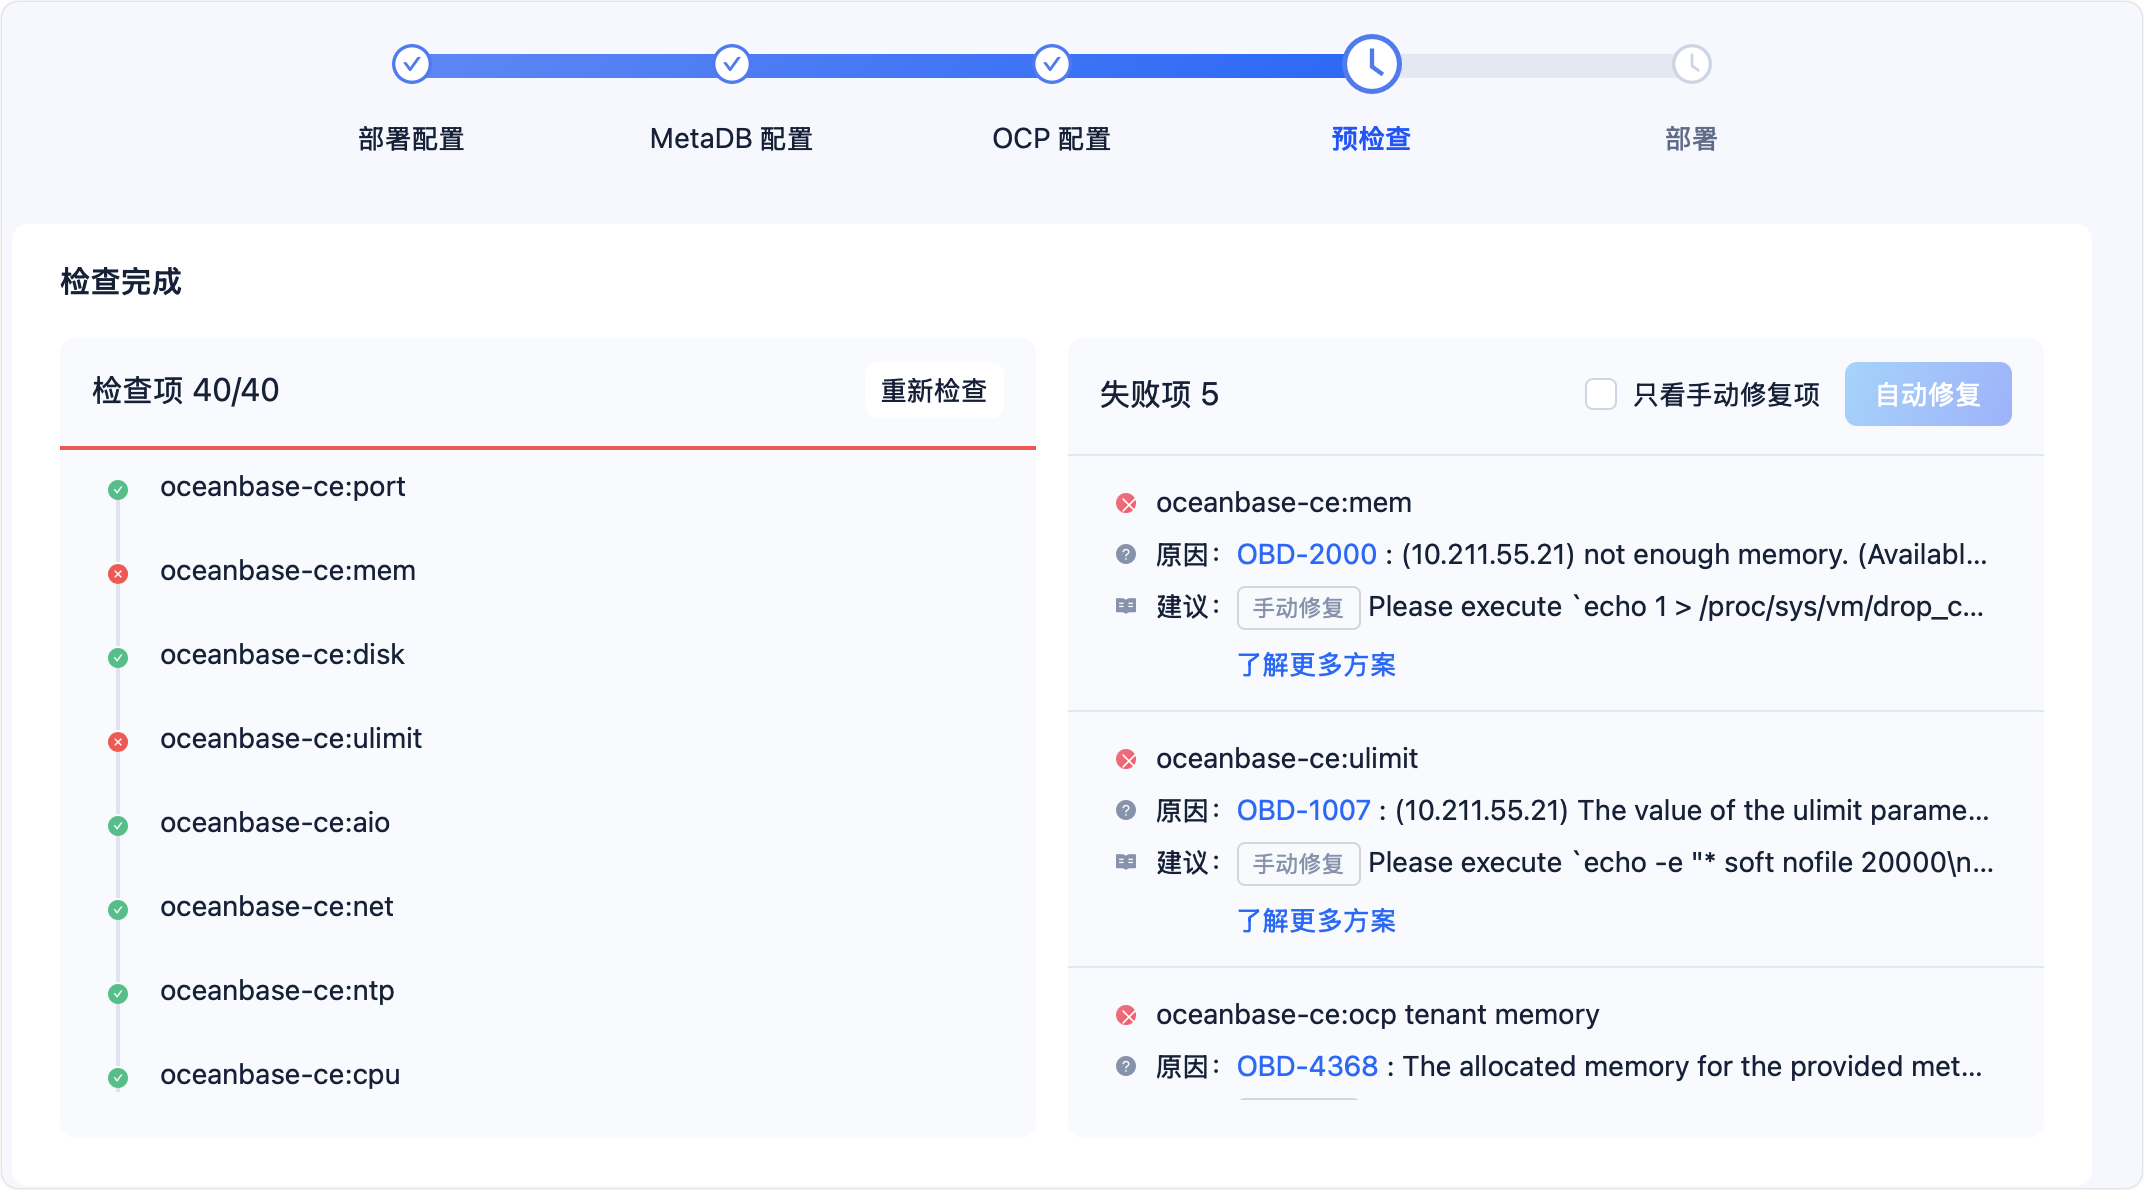Open the OBD-2000 error code link
2144x1190 pixels.
tap(1305, 553)
